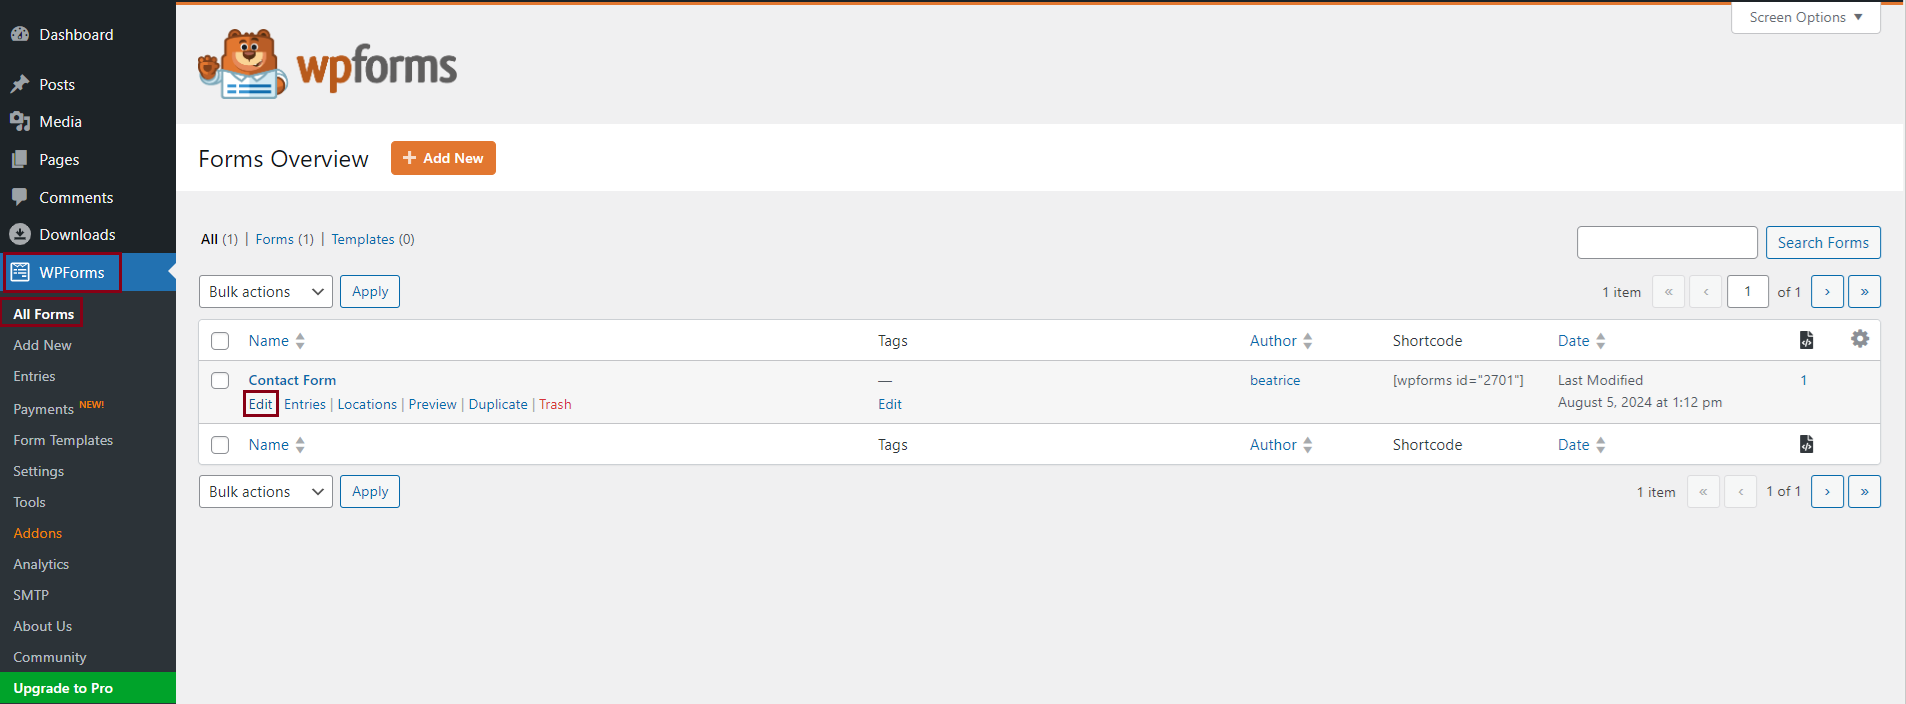The width and height of the screenshot is (1906, 704).
Task: Duplicate the Contact Form
Action: (498, 404)
